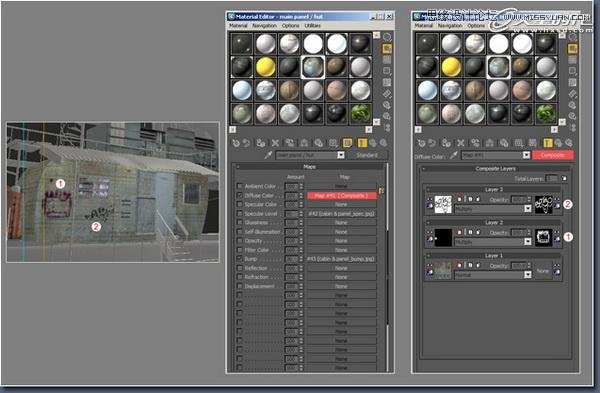Open map name dropdown in right editor
Screen dimensions: 600x393
[527, 155]
